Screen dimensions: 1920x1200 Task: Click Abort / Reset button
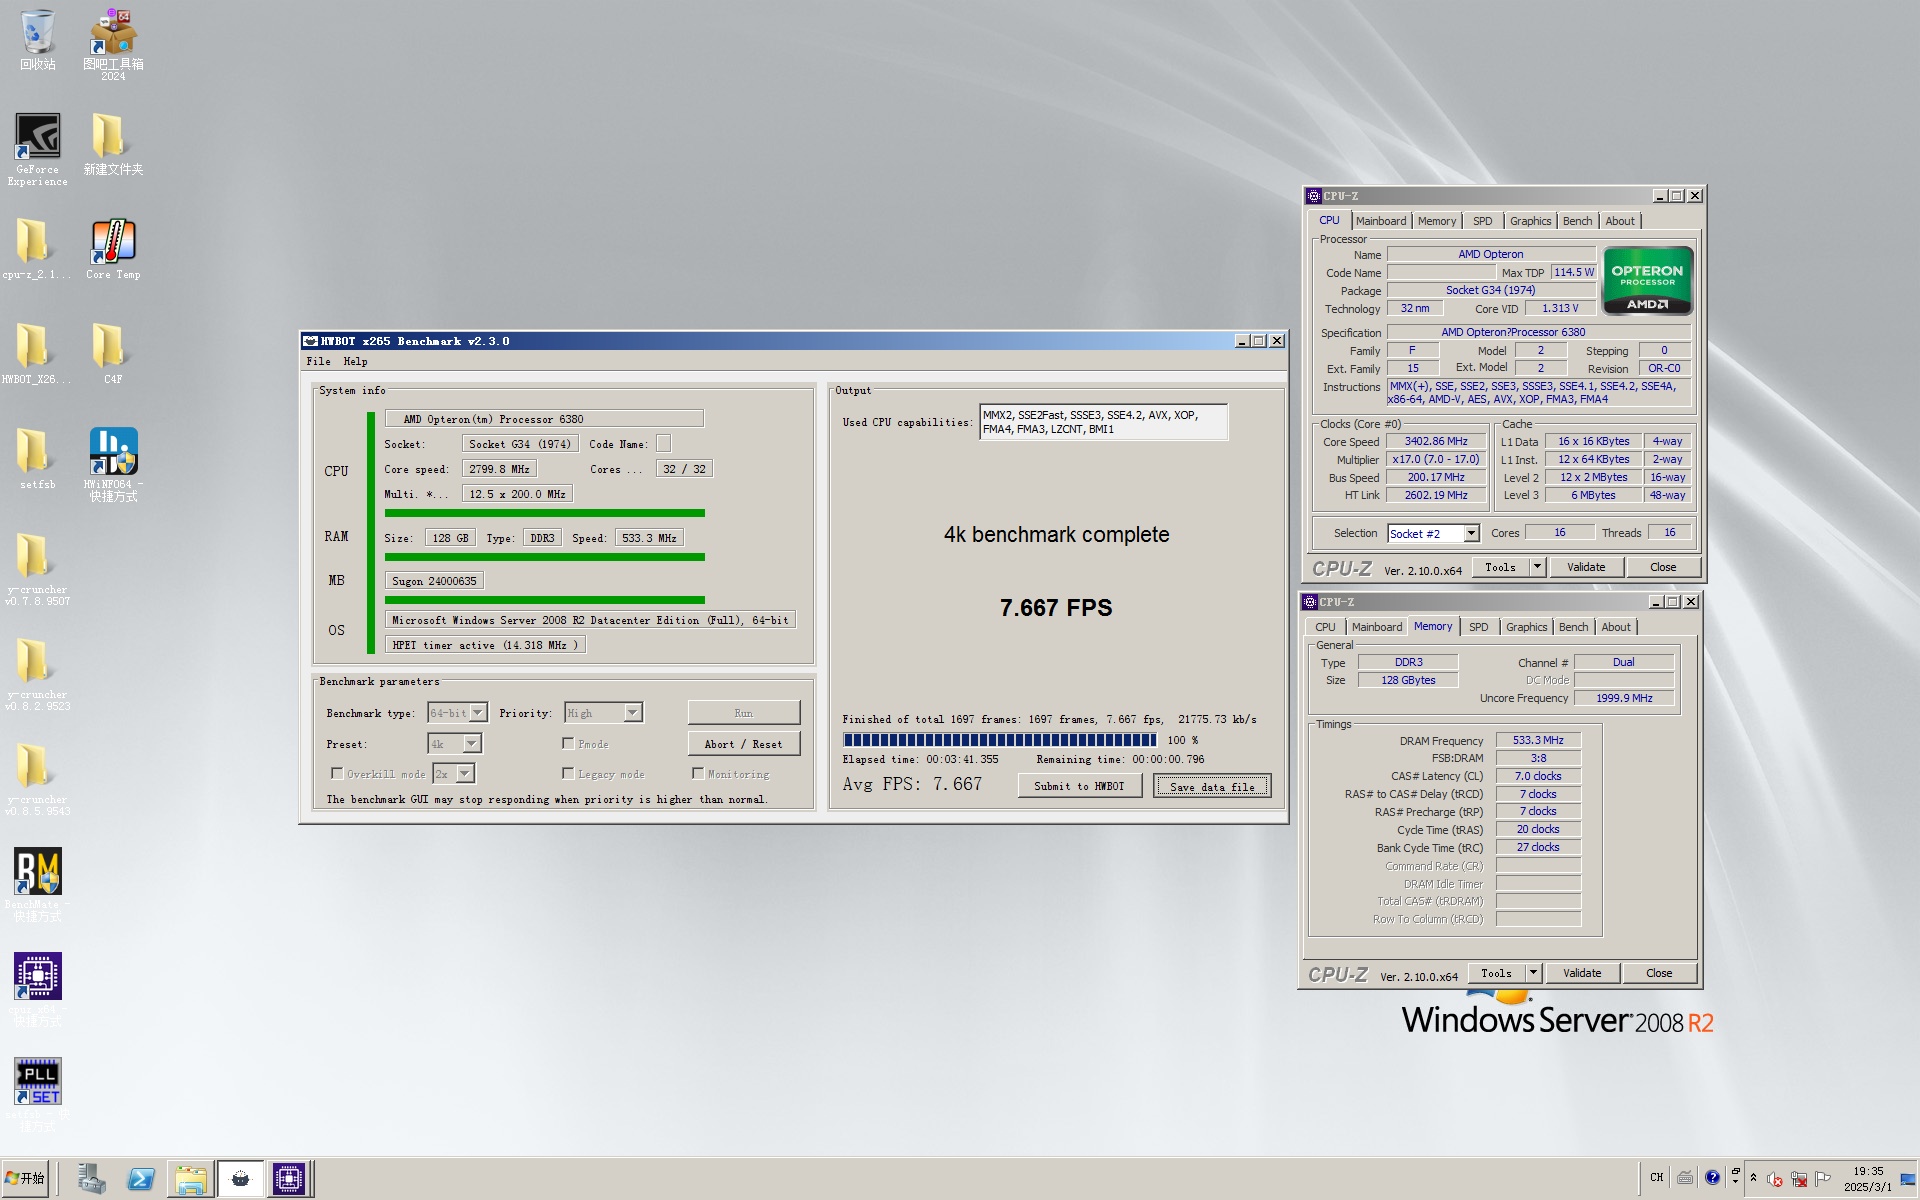[x=743, y=744]
